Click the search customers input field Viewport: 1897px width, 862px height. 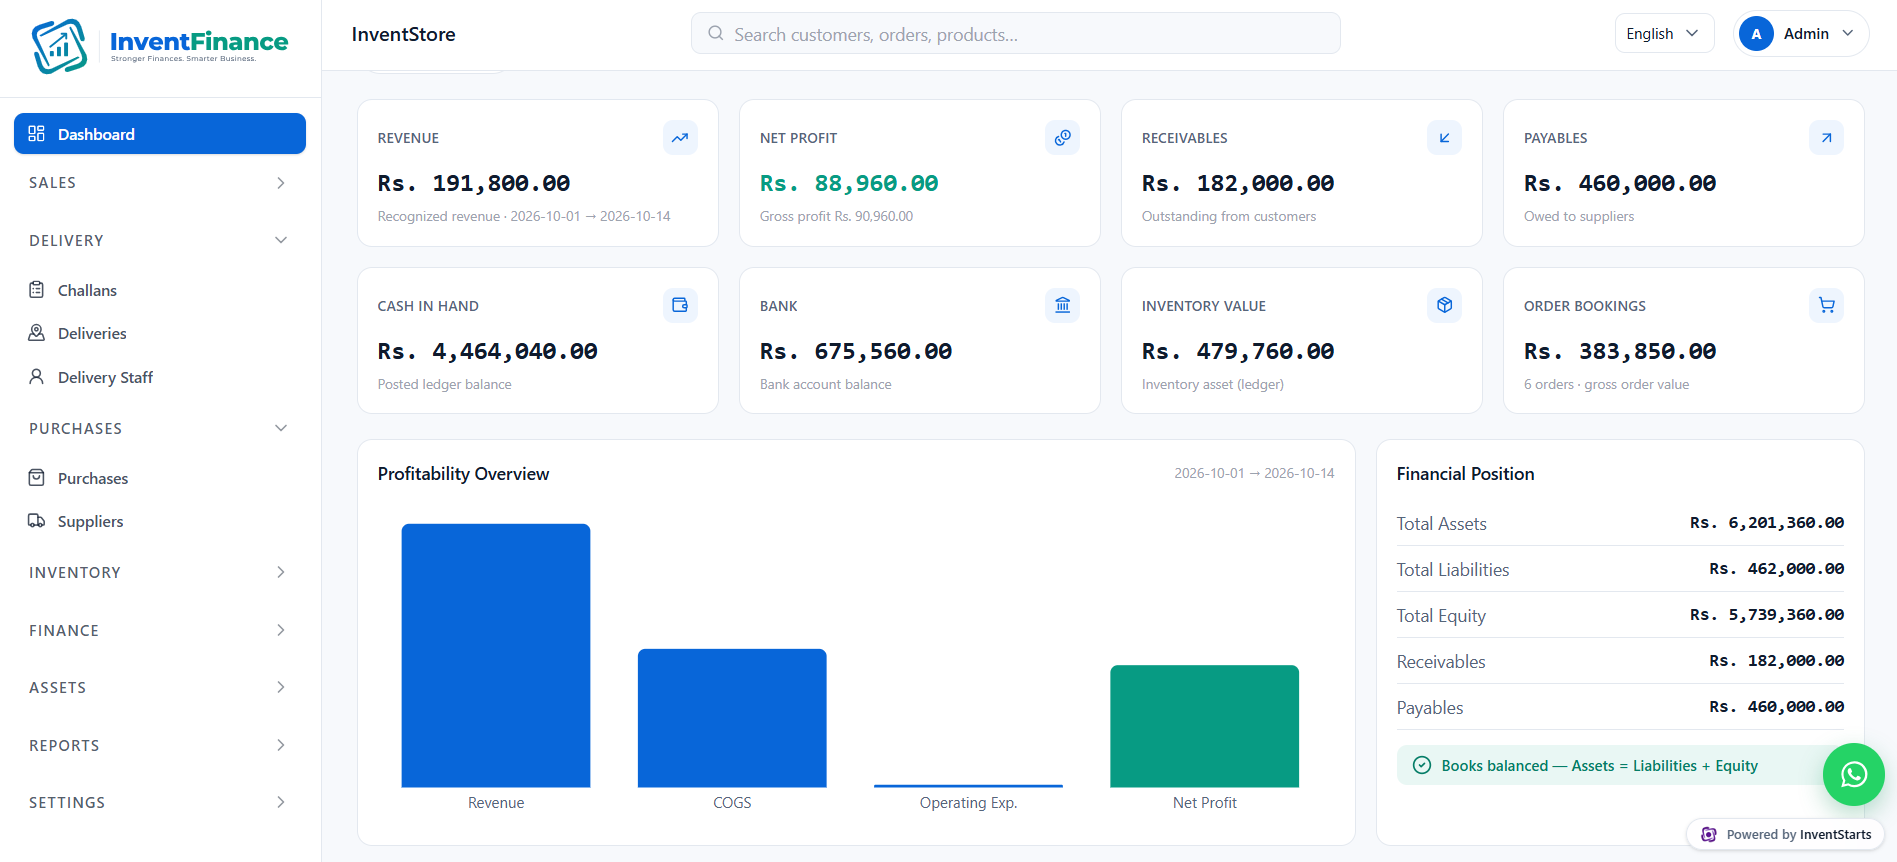[1015, 34]
